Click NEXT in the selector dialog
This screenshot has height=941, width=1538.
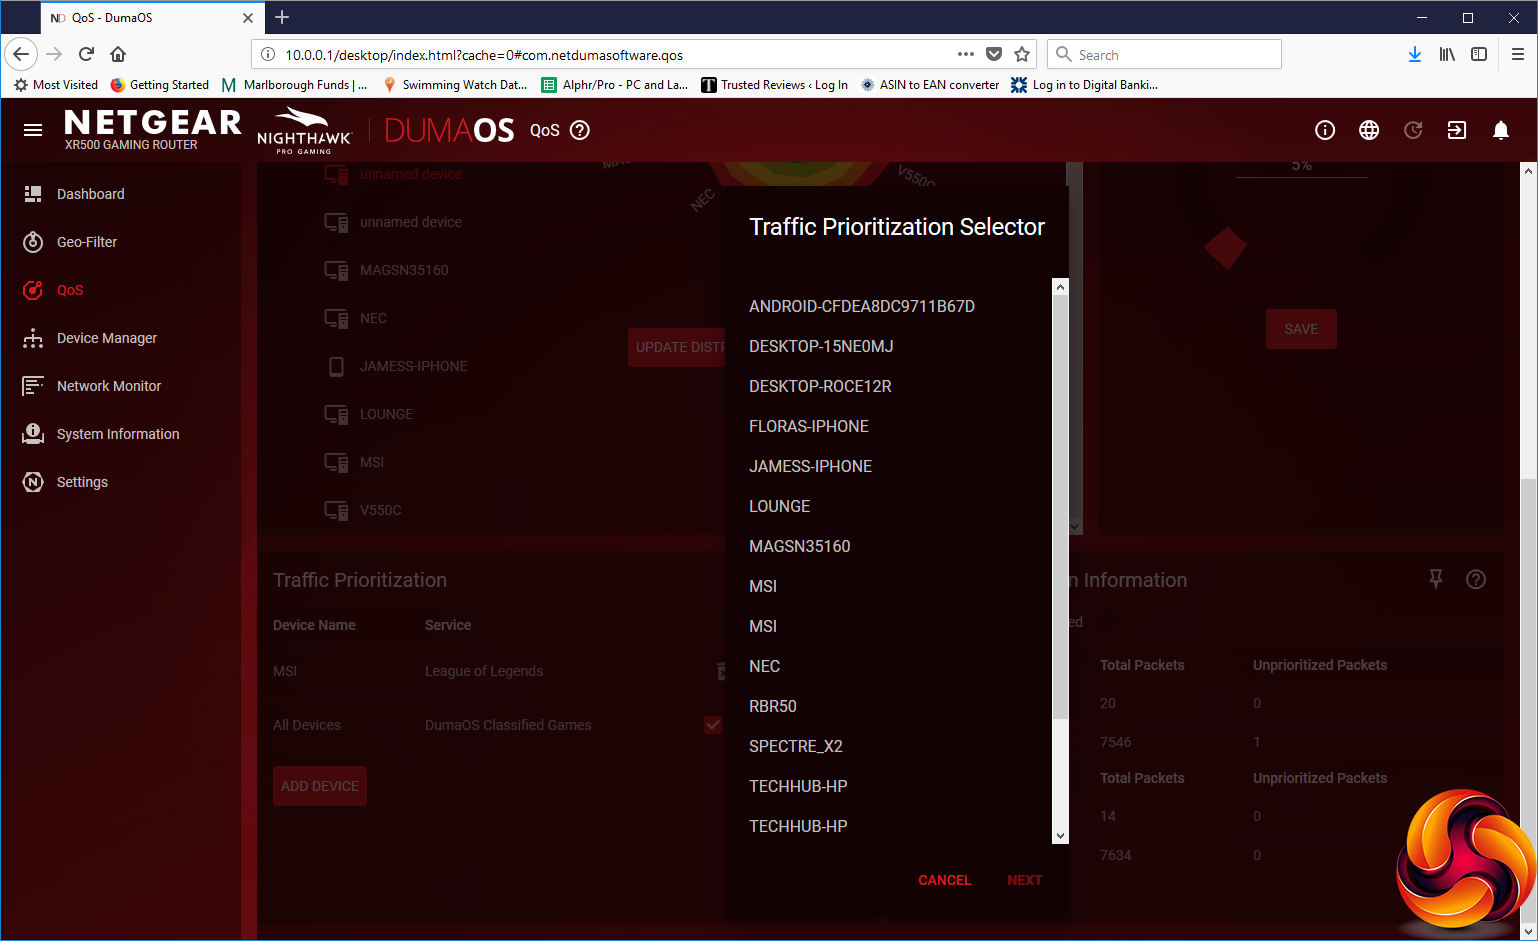coord(1025,880)
